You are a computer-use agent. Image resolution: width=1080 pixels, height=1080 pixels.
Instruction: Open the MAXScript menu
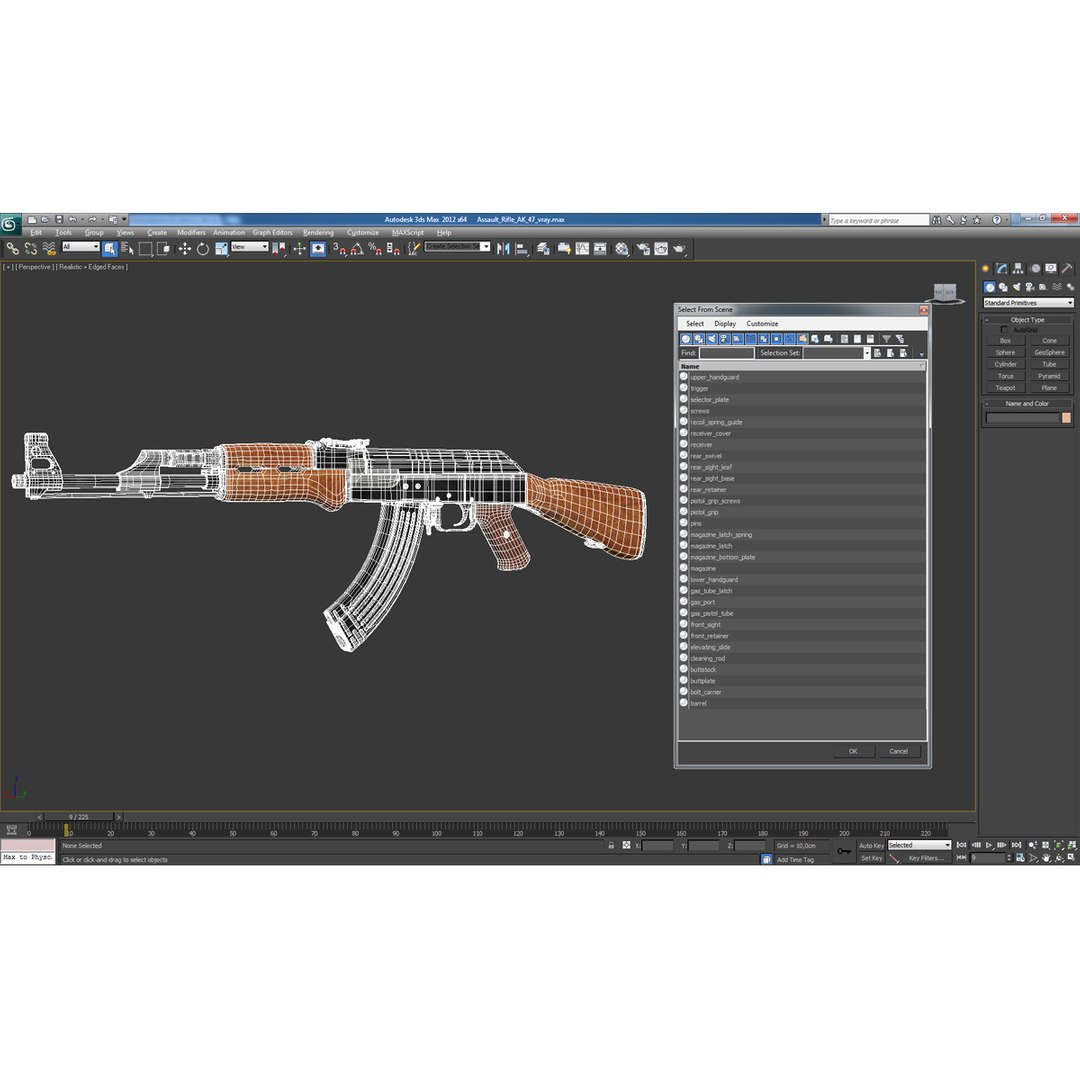[x=408, y=232]
